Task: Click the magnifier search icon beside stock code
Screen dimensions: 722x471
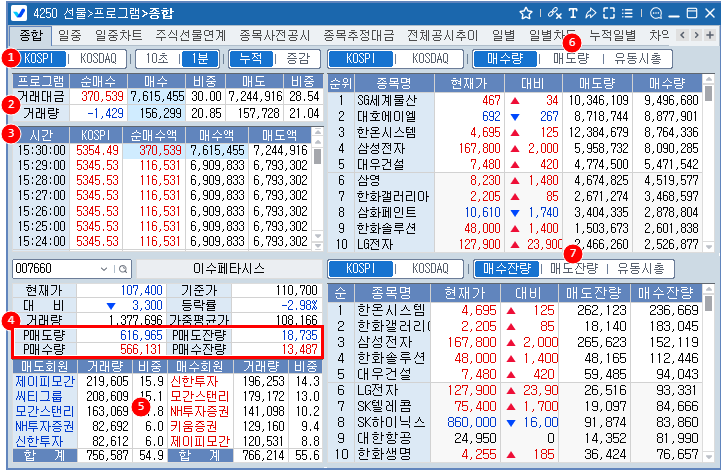Action: pos(123,269)
